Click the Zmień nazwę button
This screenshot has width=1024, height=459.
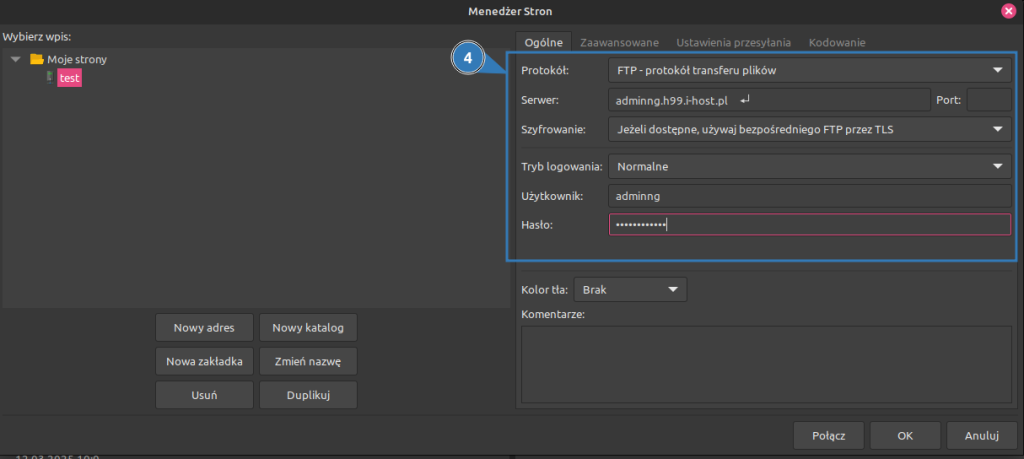pyautogui.click(x=308, y=361)
